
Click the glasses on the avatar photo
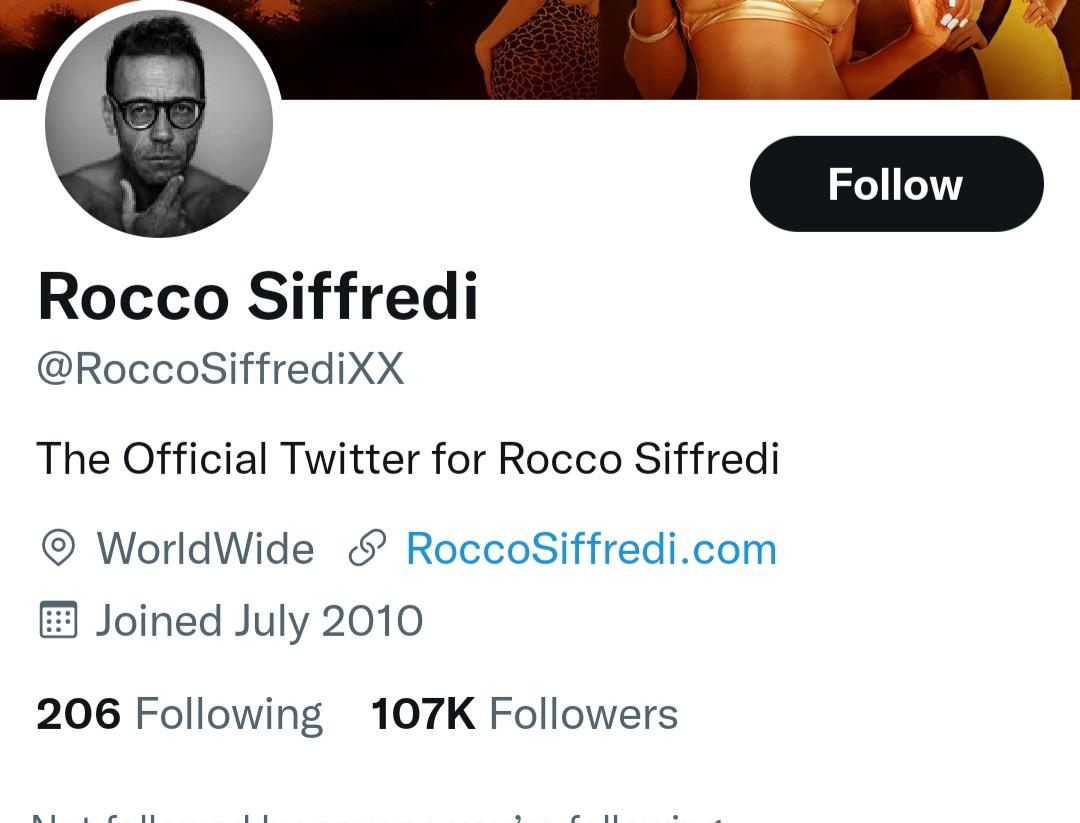point(157,111)
